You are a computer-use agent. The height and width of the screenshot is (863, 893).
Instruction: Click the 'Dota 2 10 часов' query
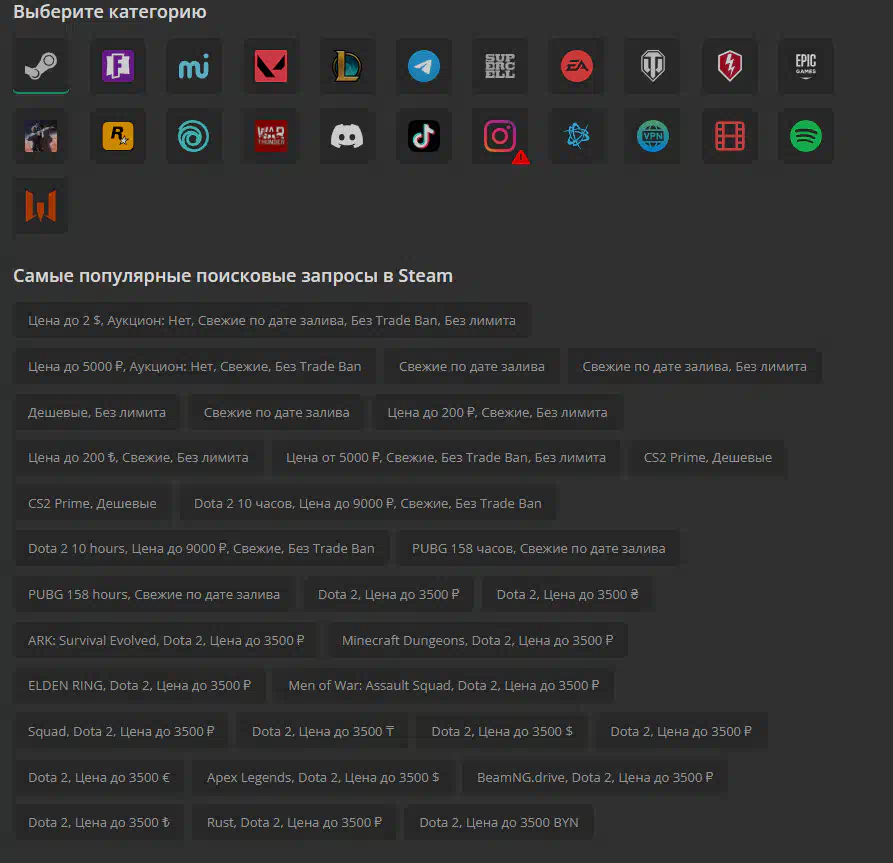pyautogui.click(x=368, y=504)
